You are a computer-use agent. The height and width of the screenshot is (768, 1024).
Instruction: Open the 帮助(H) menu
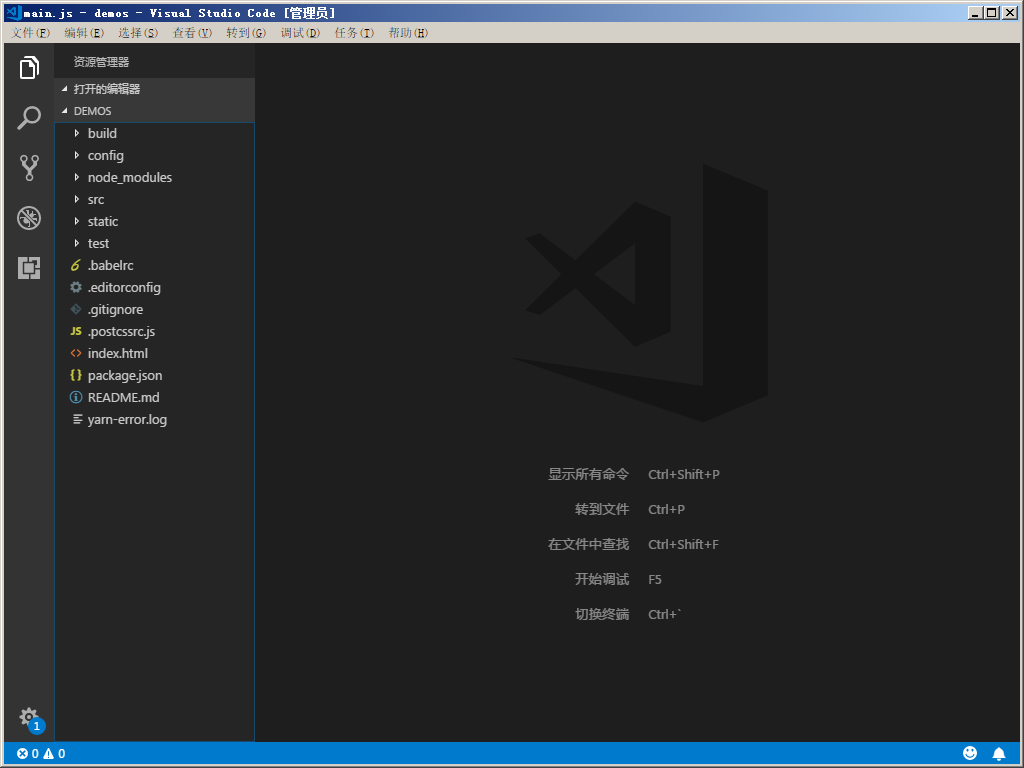pos(408,33)
